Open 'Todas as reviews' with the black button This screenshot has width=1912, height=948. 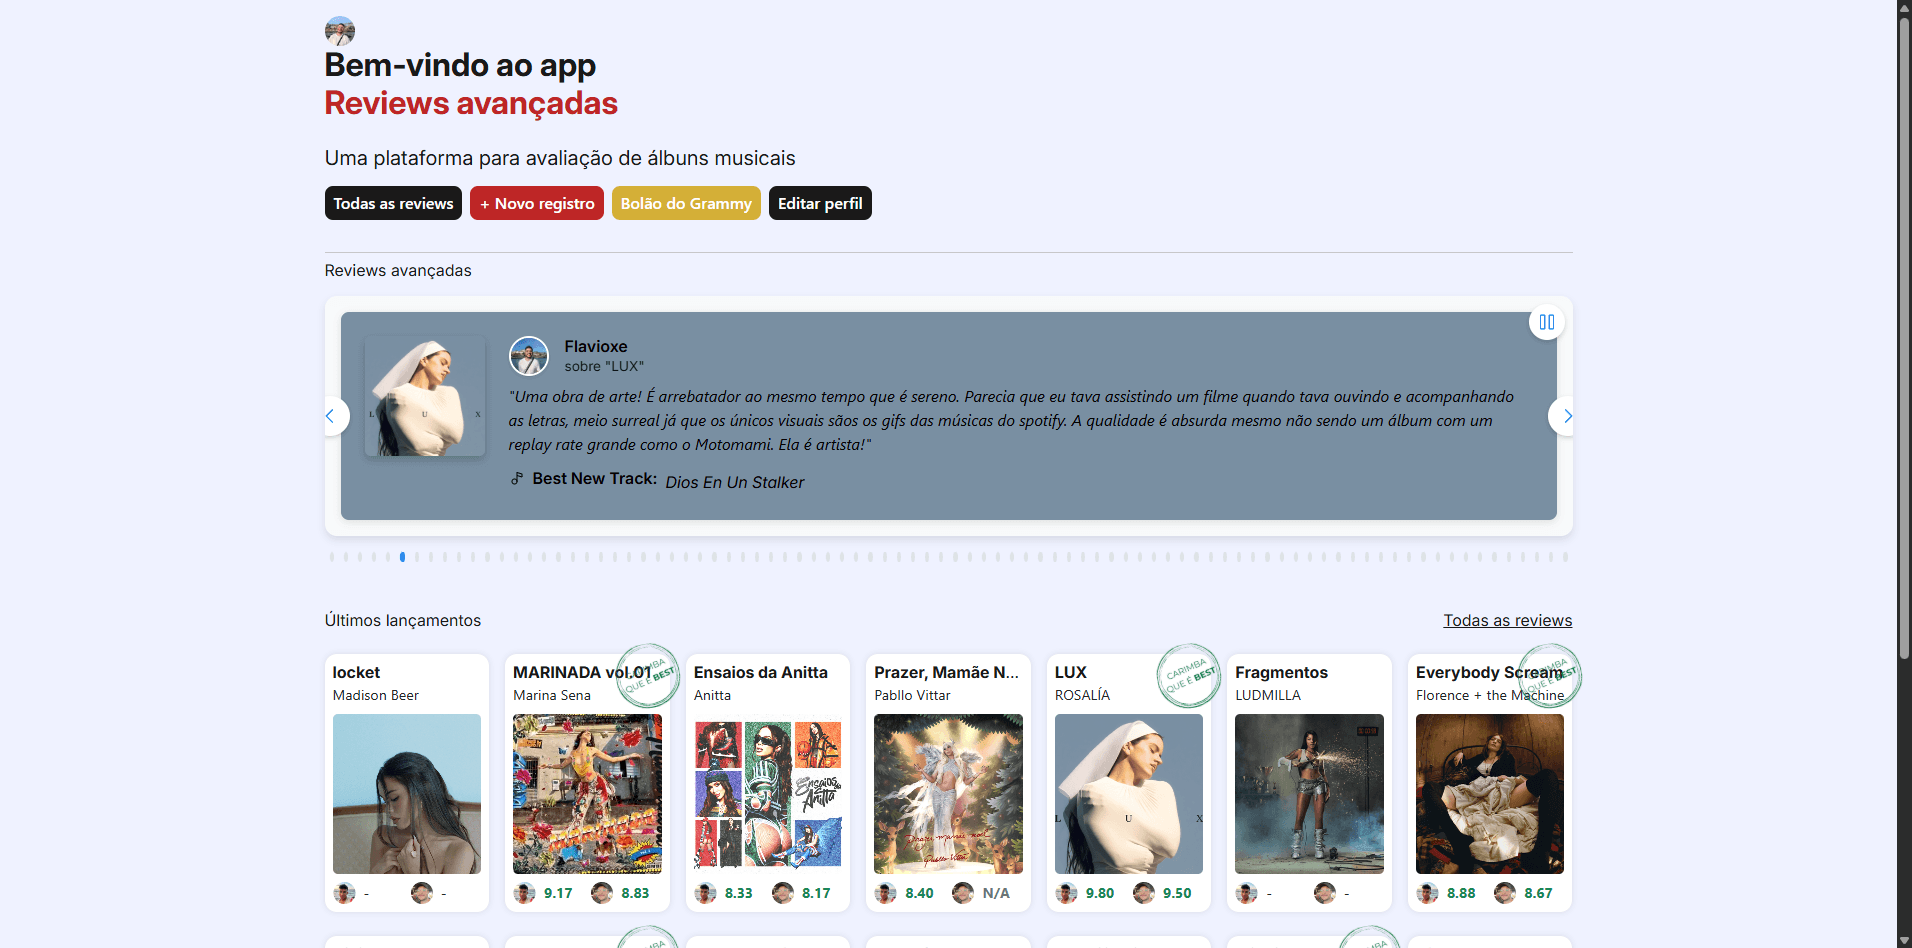tap(393, 203)
